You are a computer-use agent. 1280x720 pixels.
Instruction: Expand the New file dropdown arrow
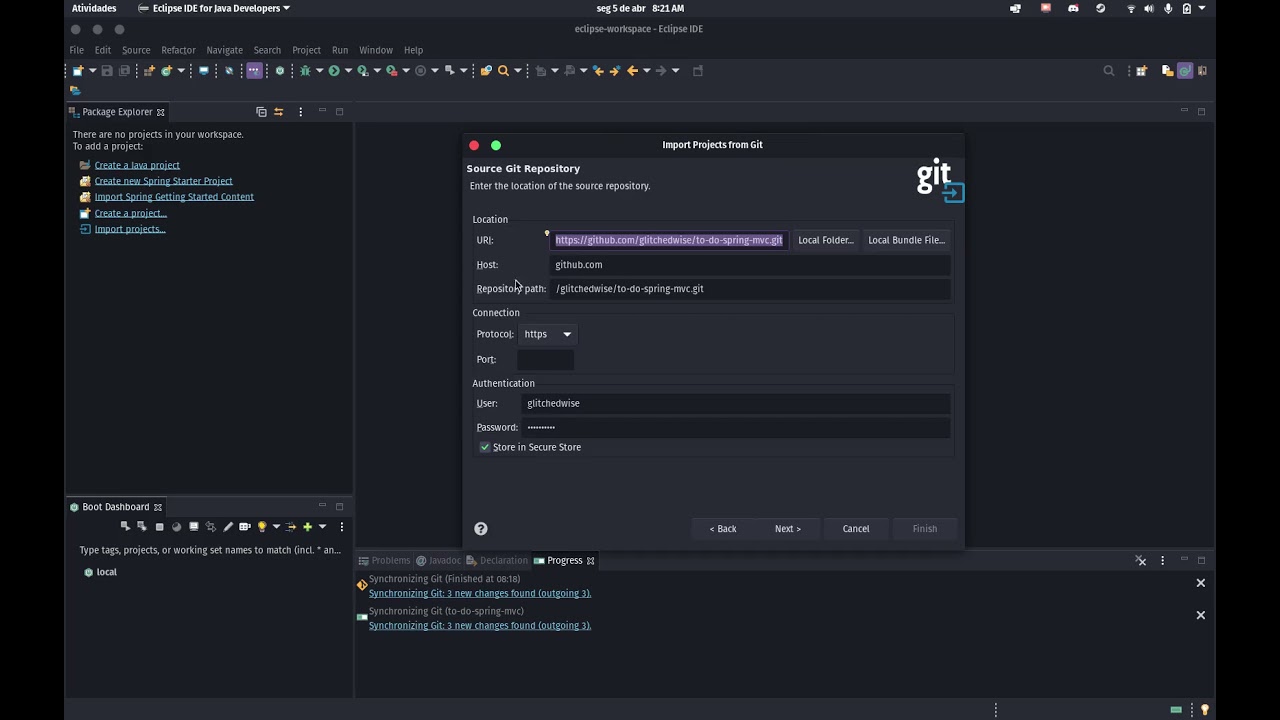[92, 70]
